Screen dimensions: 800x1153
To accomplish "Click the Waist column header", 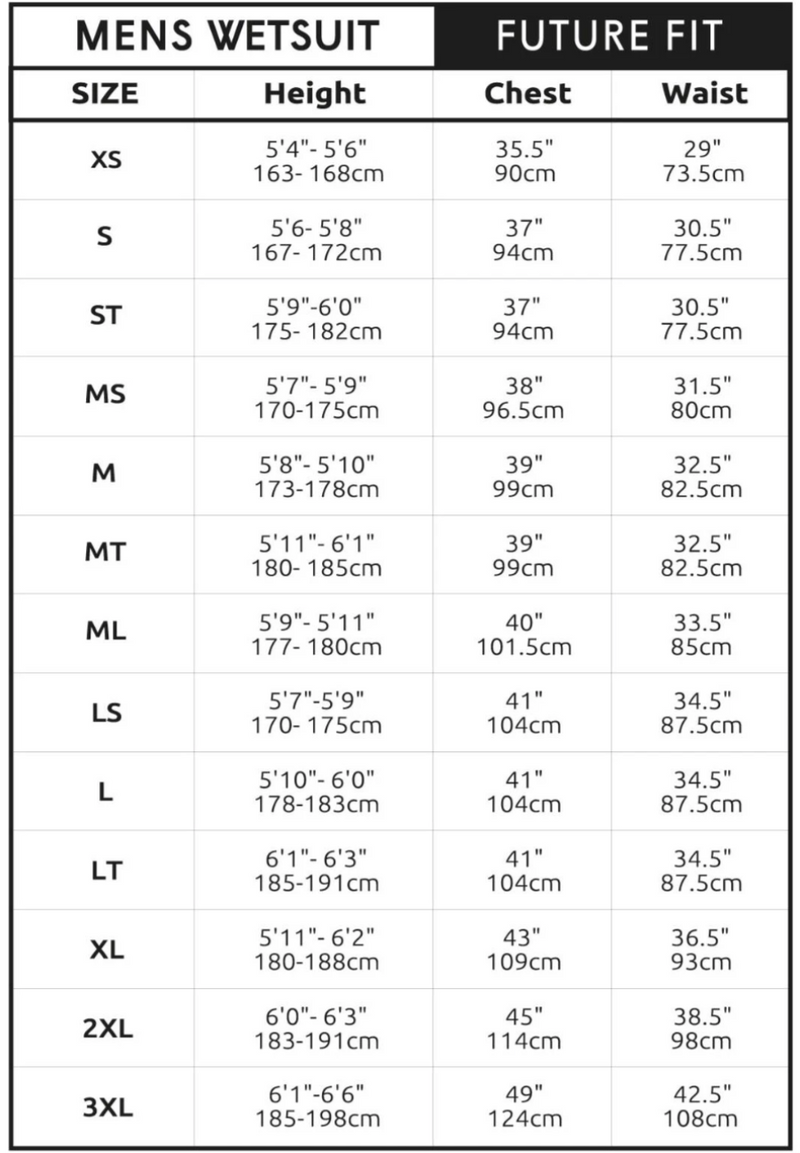I will coord(704,94).
